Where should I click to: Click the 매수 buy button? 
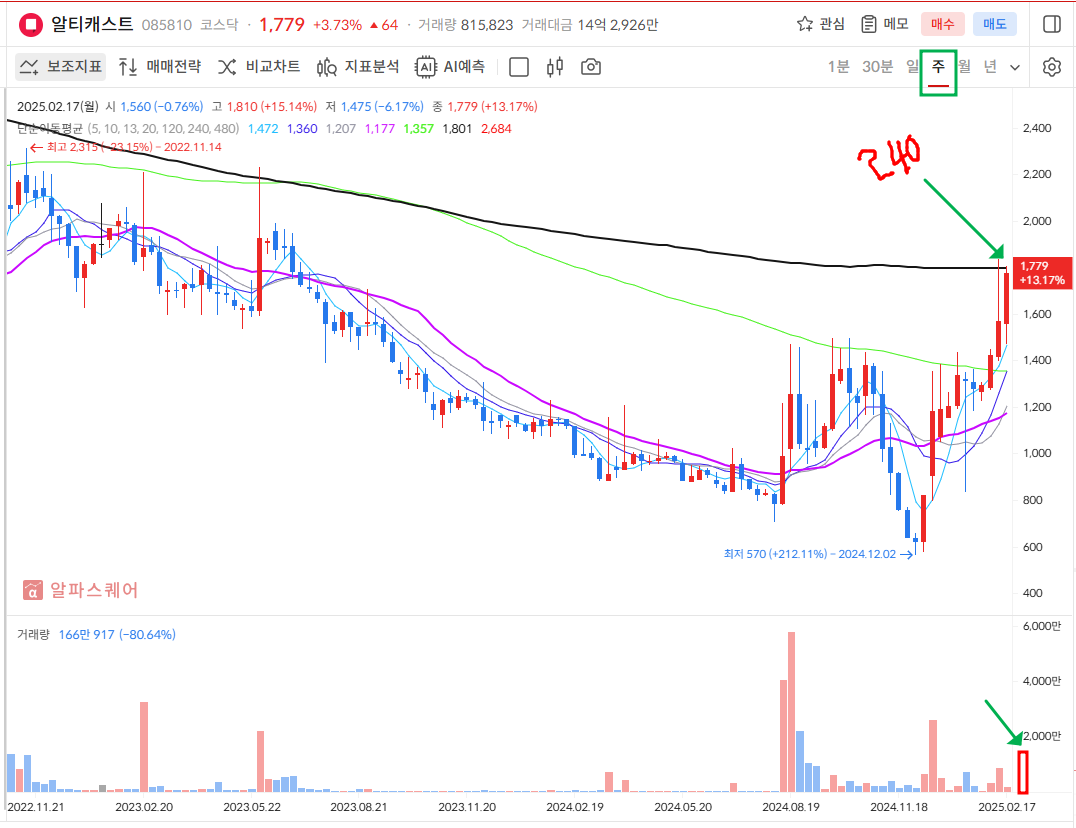click(942, 24)
